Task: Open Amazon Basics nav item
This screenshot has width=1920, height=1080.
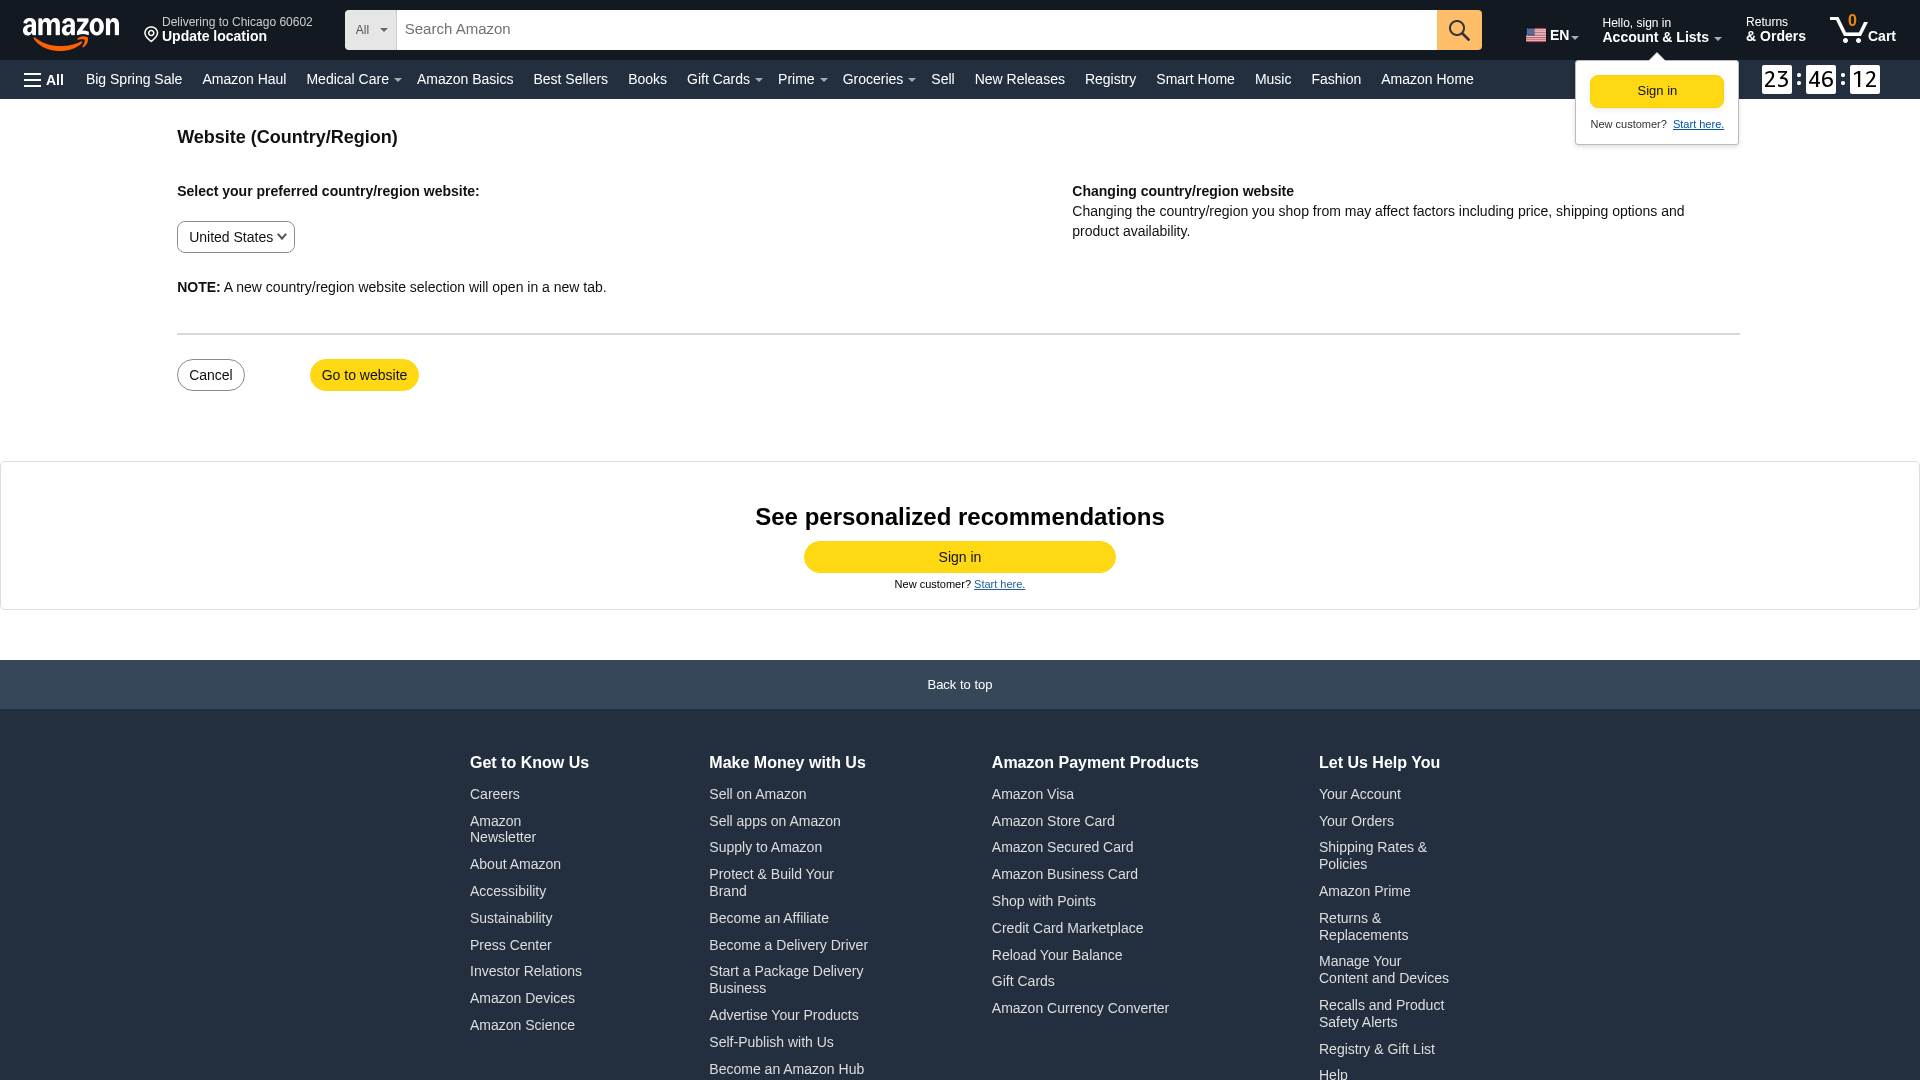Action: [465, 79]
